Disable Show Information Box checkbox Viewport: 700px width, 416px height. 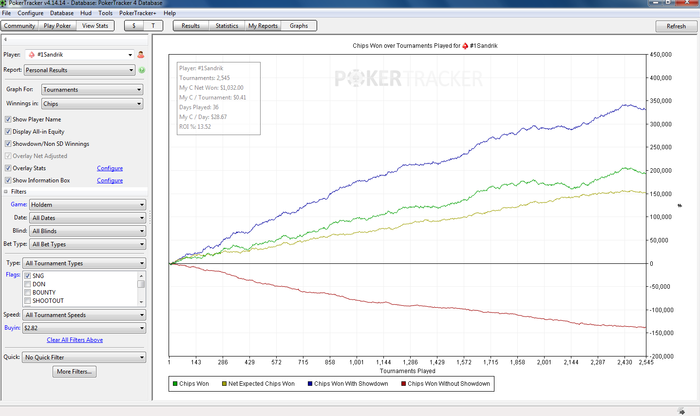[x=8, y=180]
